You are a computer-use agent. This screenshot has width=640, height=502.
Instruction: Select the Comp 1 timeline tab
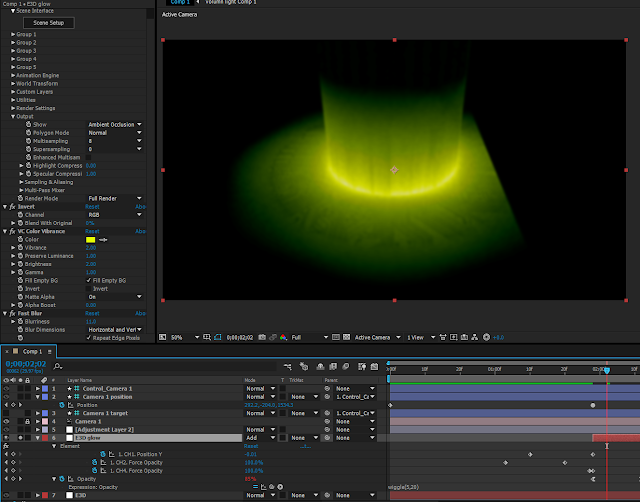(32, 352)
